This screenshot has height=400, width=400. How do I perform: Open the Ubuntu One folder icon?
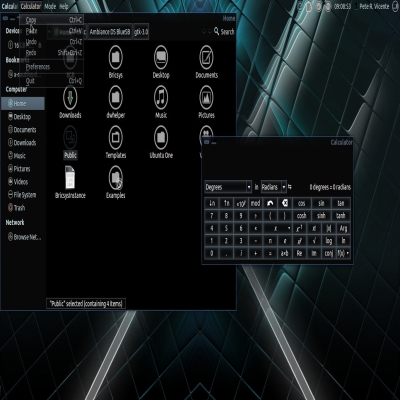click(x=161, y=137)
